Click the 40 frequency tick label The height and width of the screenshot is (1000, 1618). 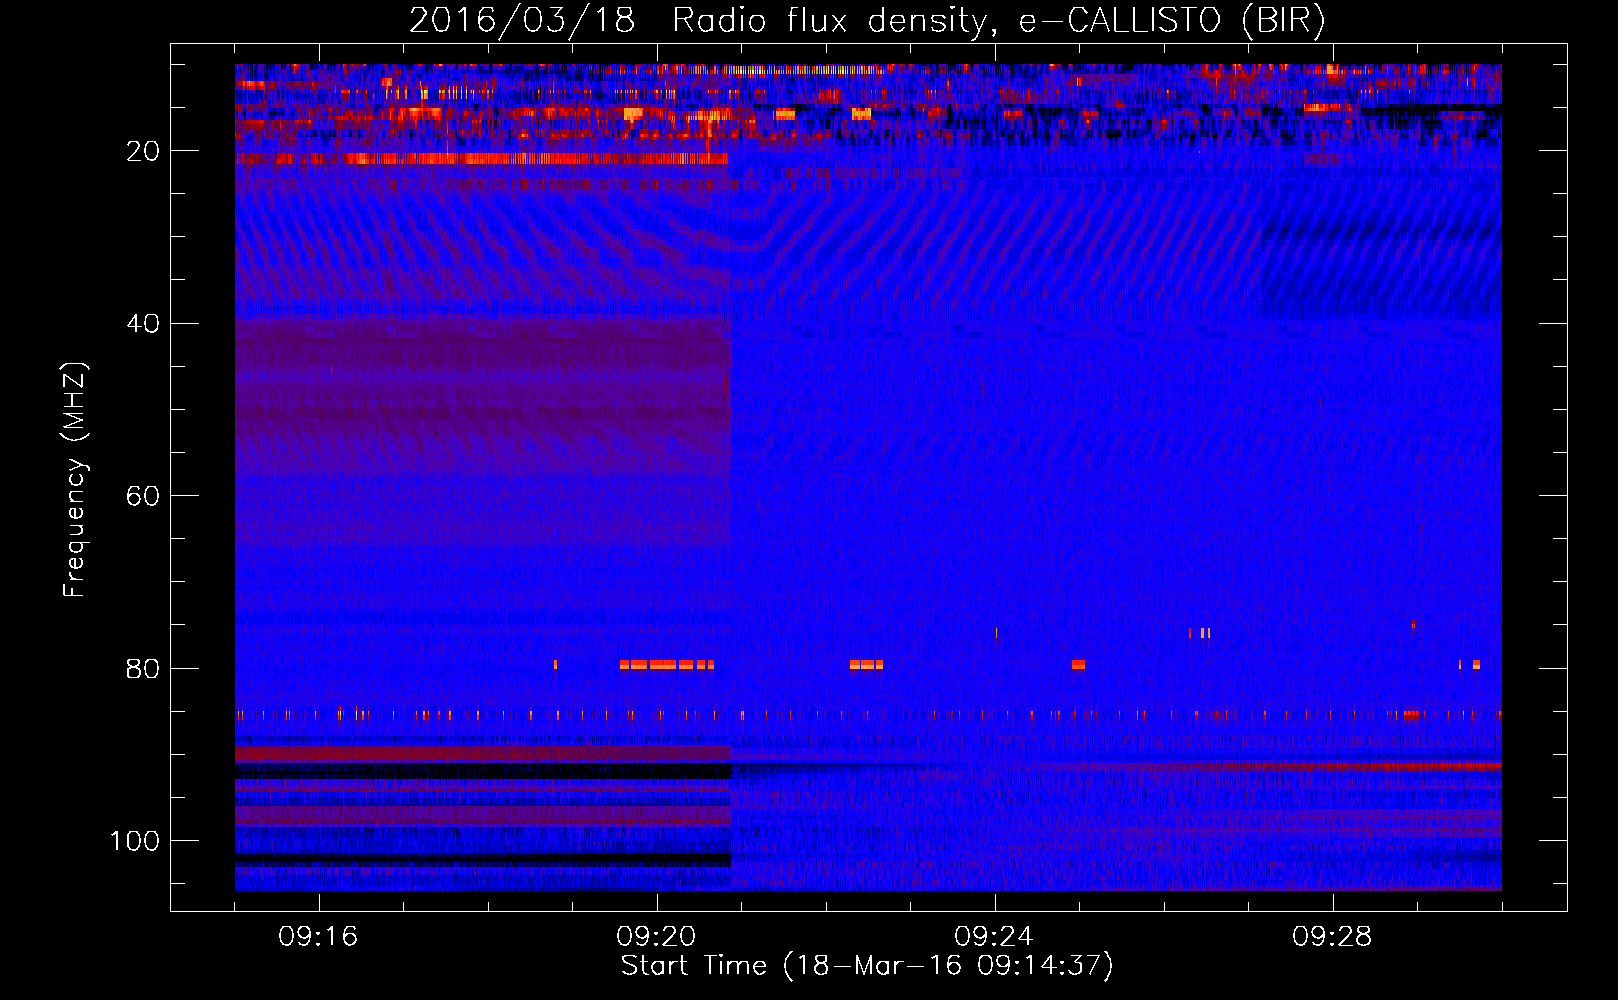pyautogui.click(x=143, y=324)
